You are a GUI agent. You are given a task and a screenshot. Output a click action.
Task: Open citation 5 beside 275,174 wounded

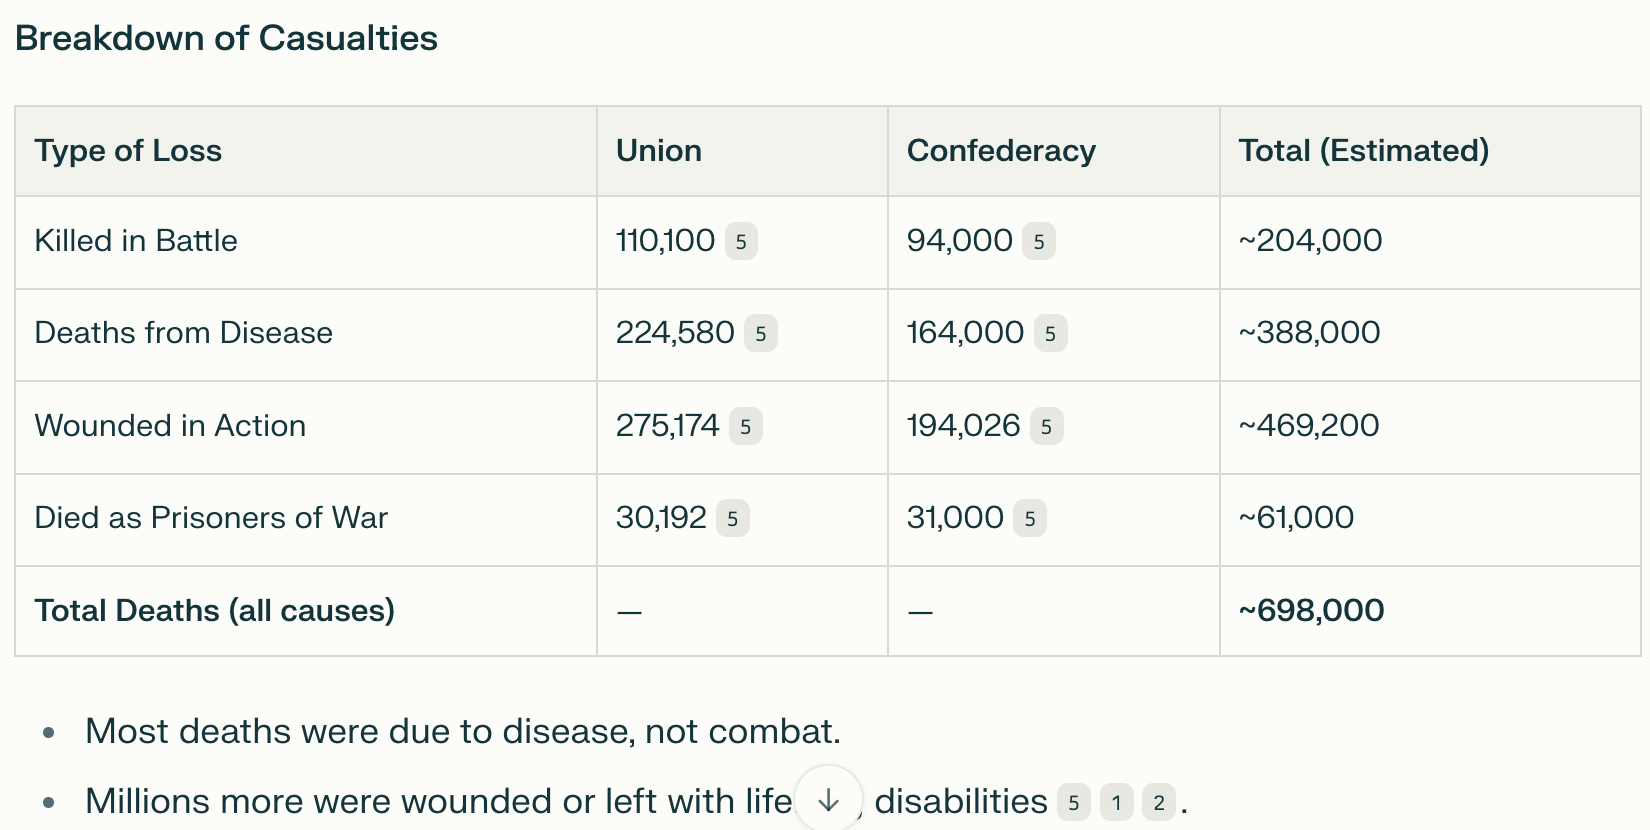click(746, 426)
